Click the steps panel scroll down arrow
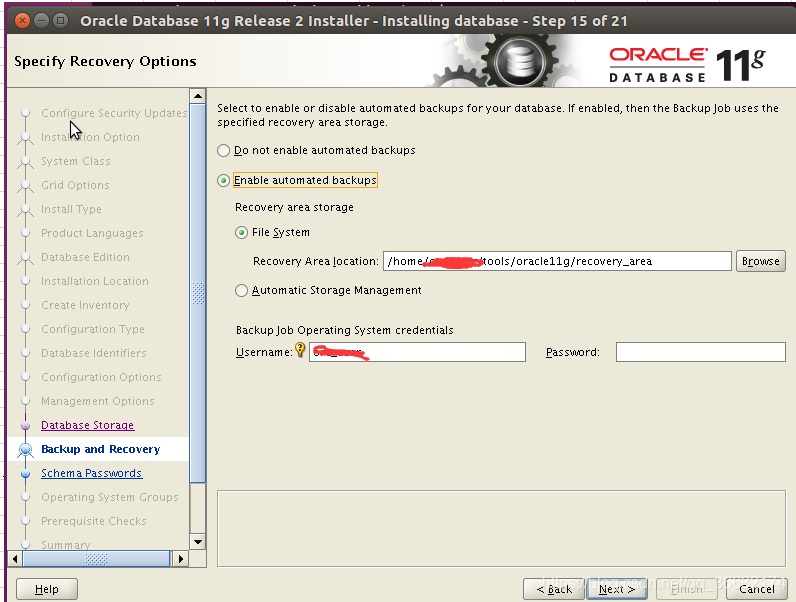The height and width of the screenshot is (602, 796). pyautogui.click(x=197, y=542)
